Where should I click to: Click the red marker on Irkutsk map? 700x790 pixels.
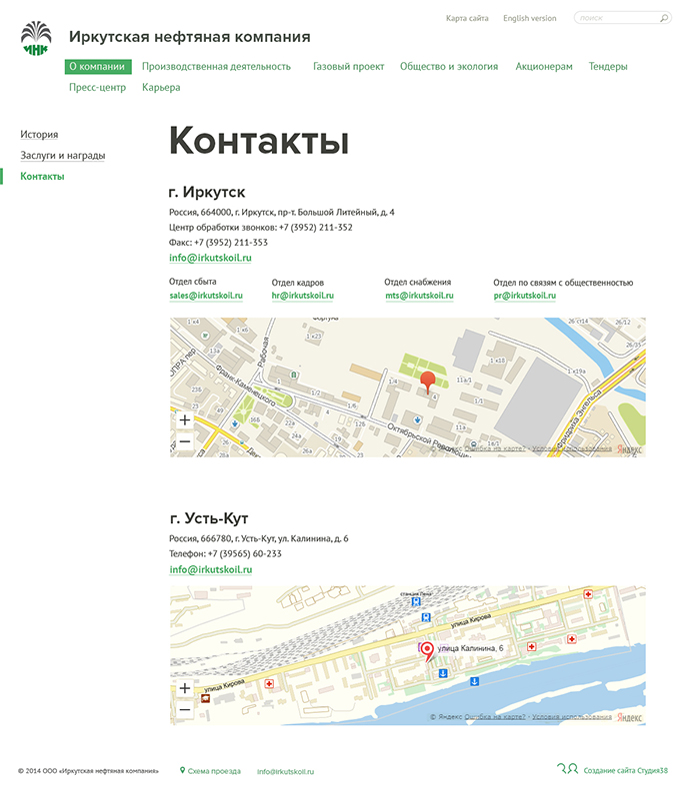(427, 381)
